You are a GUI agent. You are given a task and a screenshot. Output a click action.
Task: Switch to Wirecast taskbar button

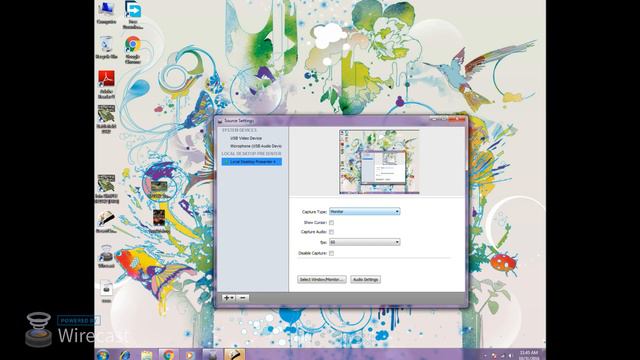point(213,355)
